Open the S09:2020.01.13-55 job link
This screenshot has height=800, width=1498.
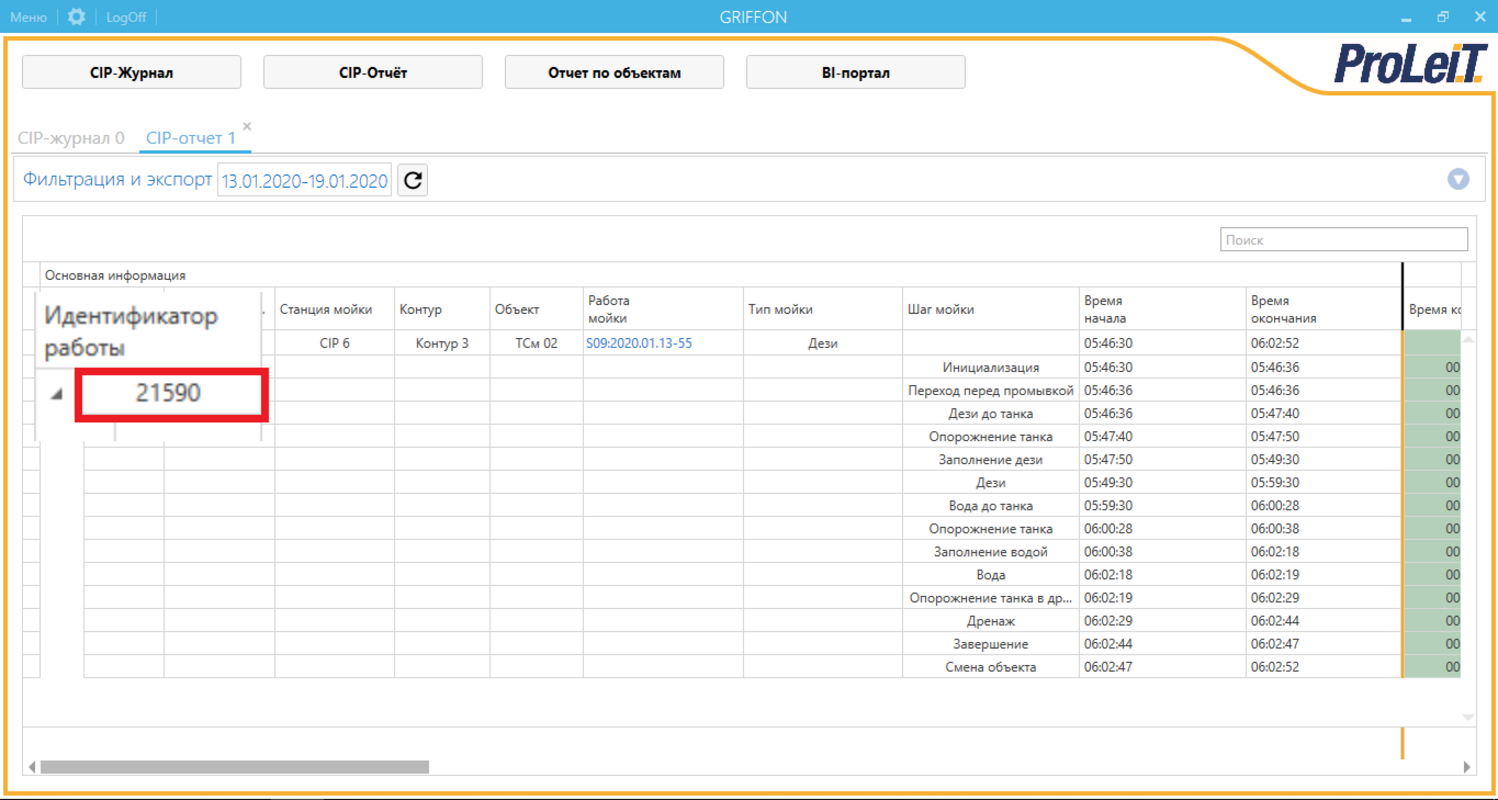point(639,343)
